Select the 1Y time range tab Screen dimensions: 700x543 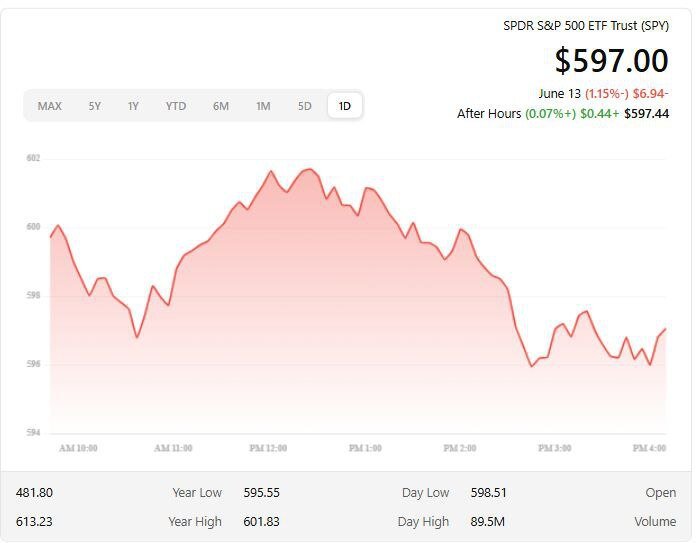click(x=133, y=106)
